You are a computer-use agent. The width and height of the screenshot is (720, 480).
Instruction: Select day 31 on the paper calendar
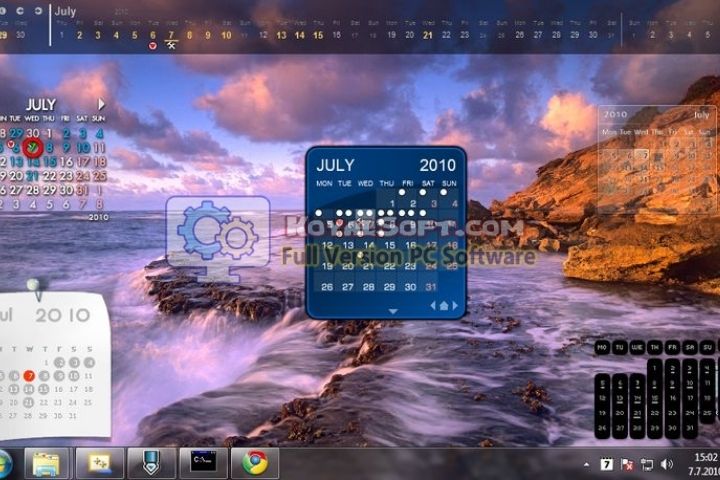73,416
